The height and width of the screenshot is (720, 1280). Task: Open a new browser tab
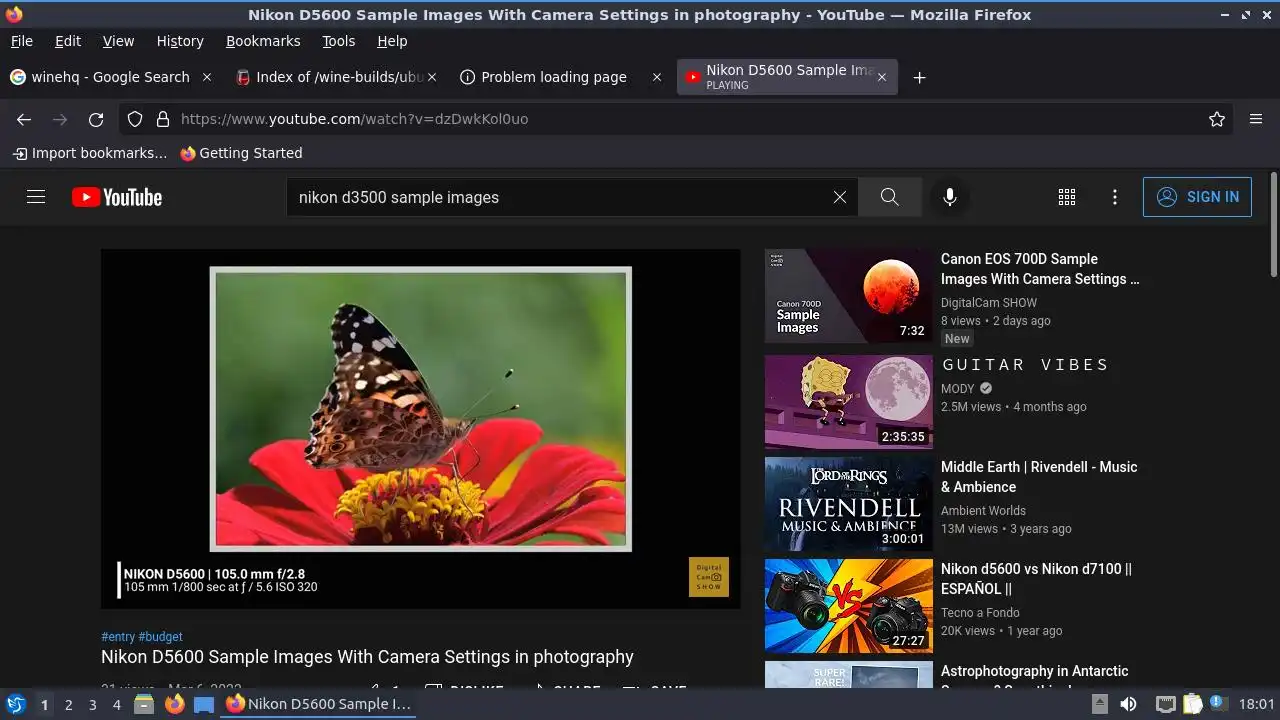[x=919, y=77]
